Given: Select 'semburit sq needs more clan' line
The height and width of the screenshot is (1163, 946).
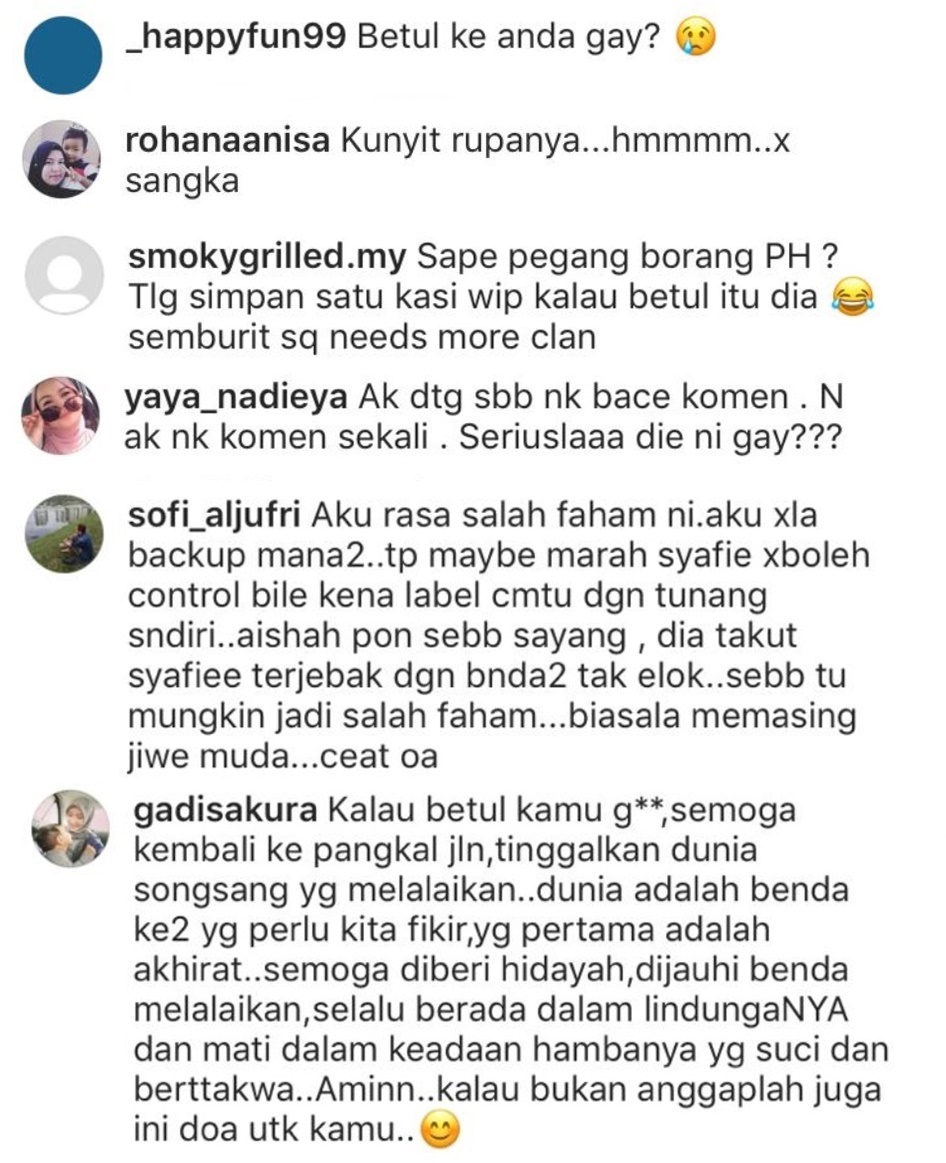Looking at the screenshot, I should point(362,338).
